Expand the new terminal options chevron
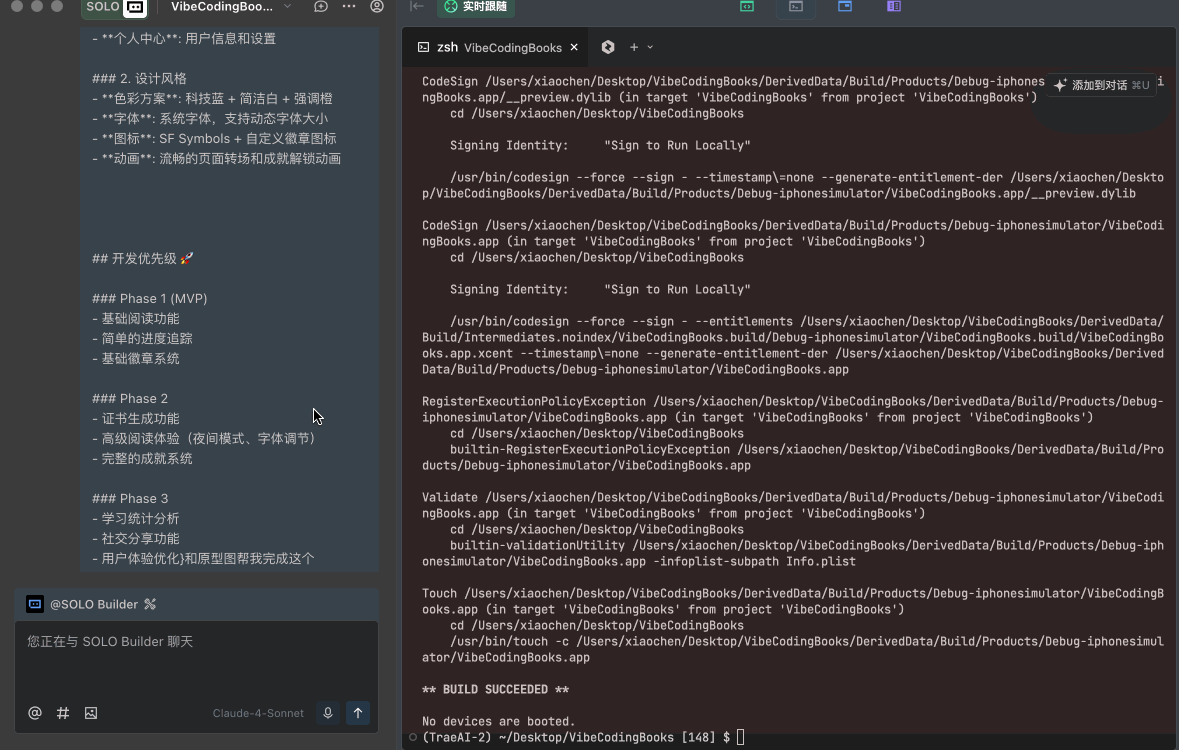 click(650, 47)
